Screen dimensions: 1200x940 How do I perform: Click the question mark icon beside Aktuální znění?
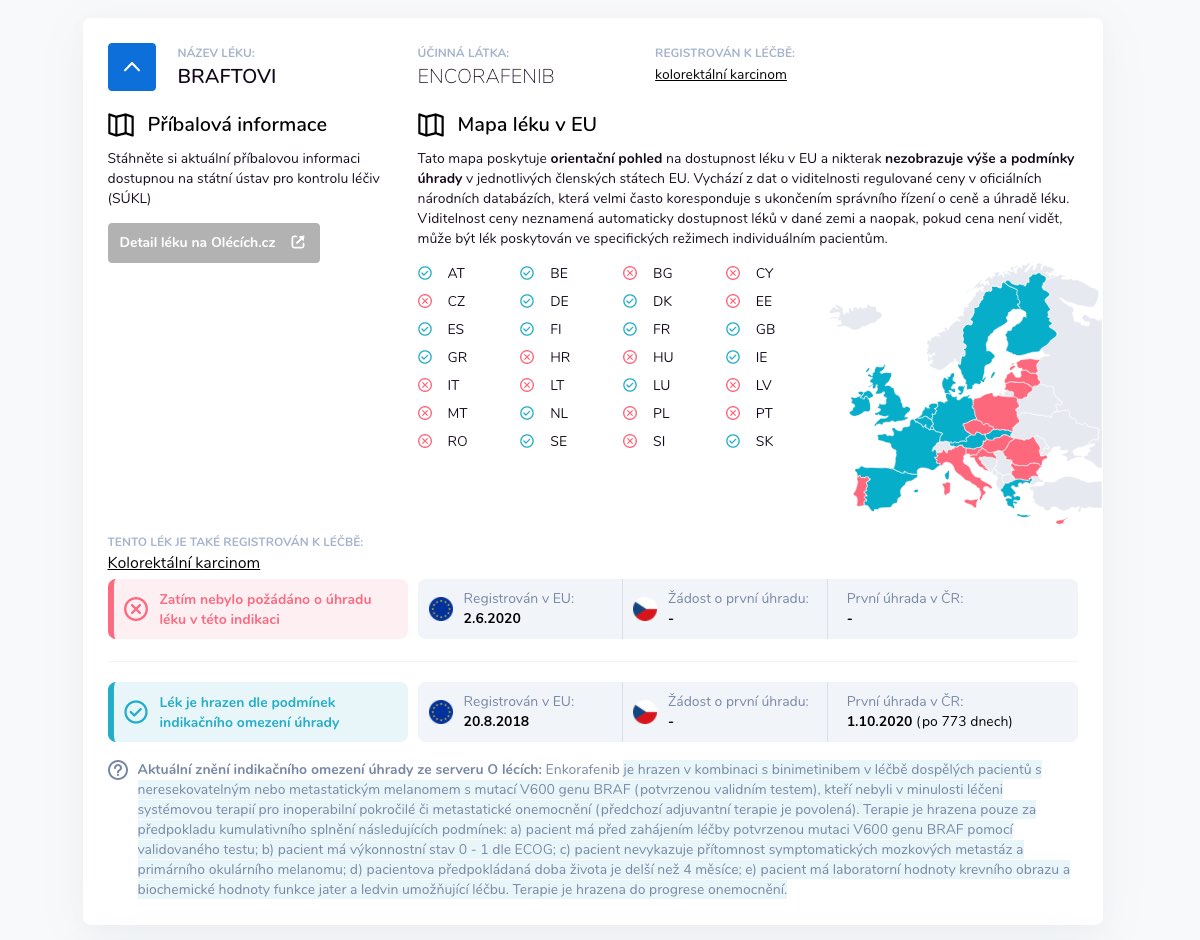[x=119, y=770]
